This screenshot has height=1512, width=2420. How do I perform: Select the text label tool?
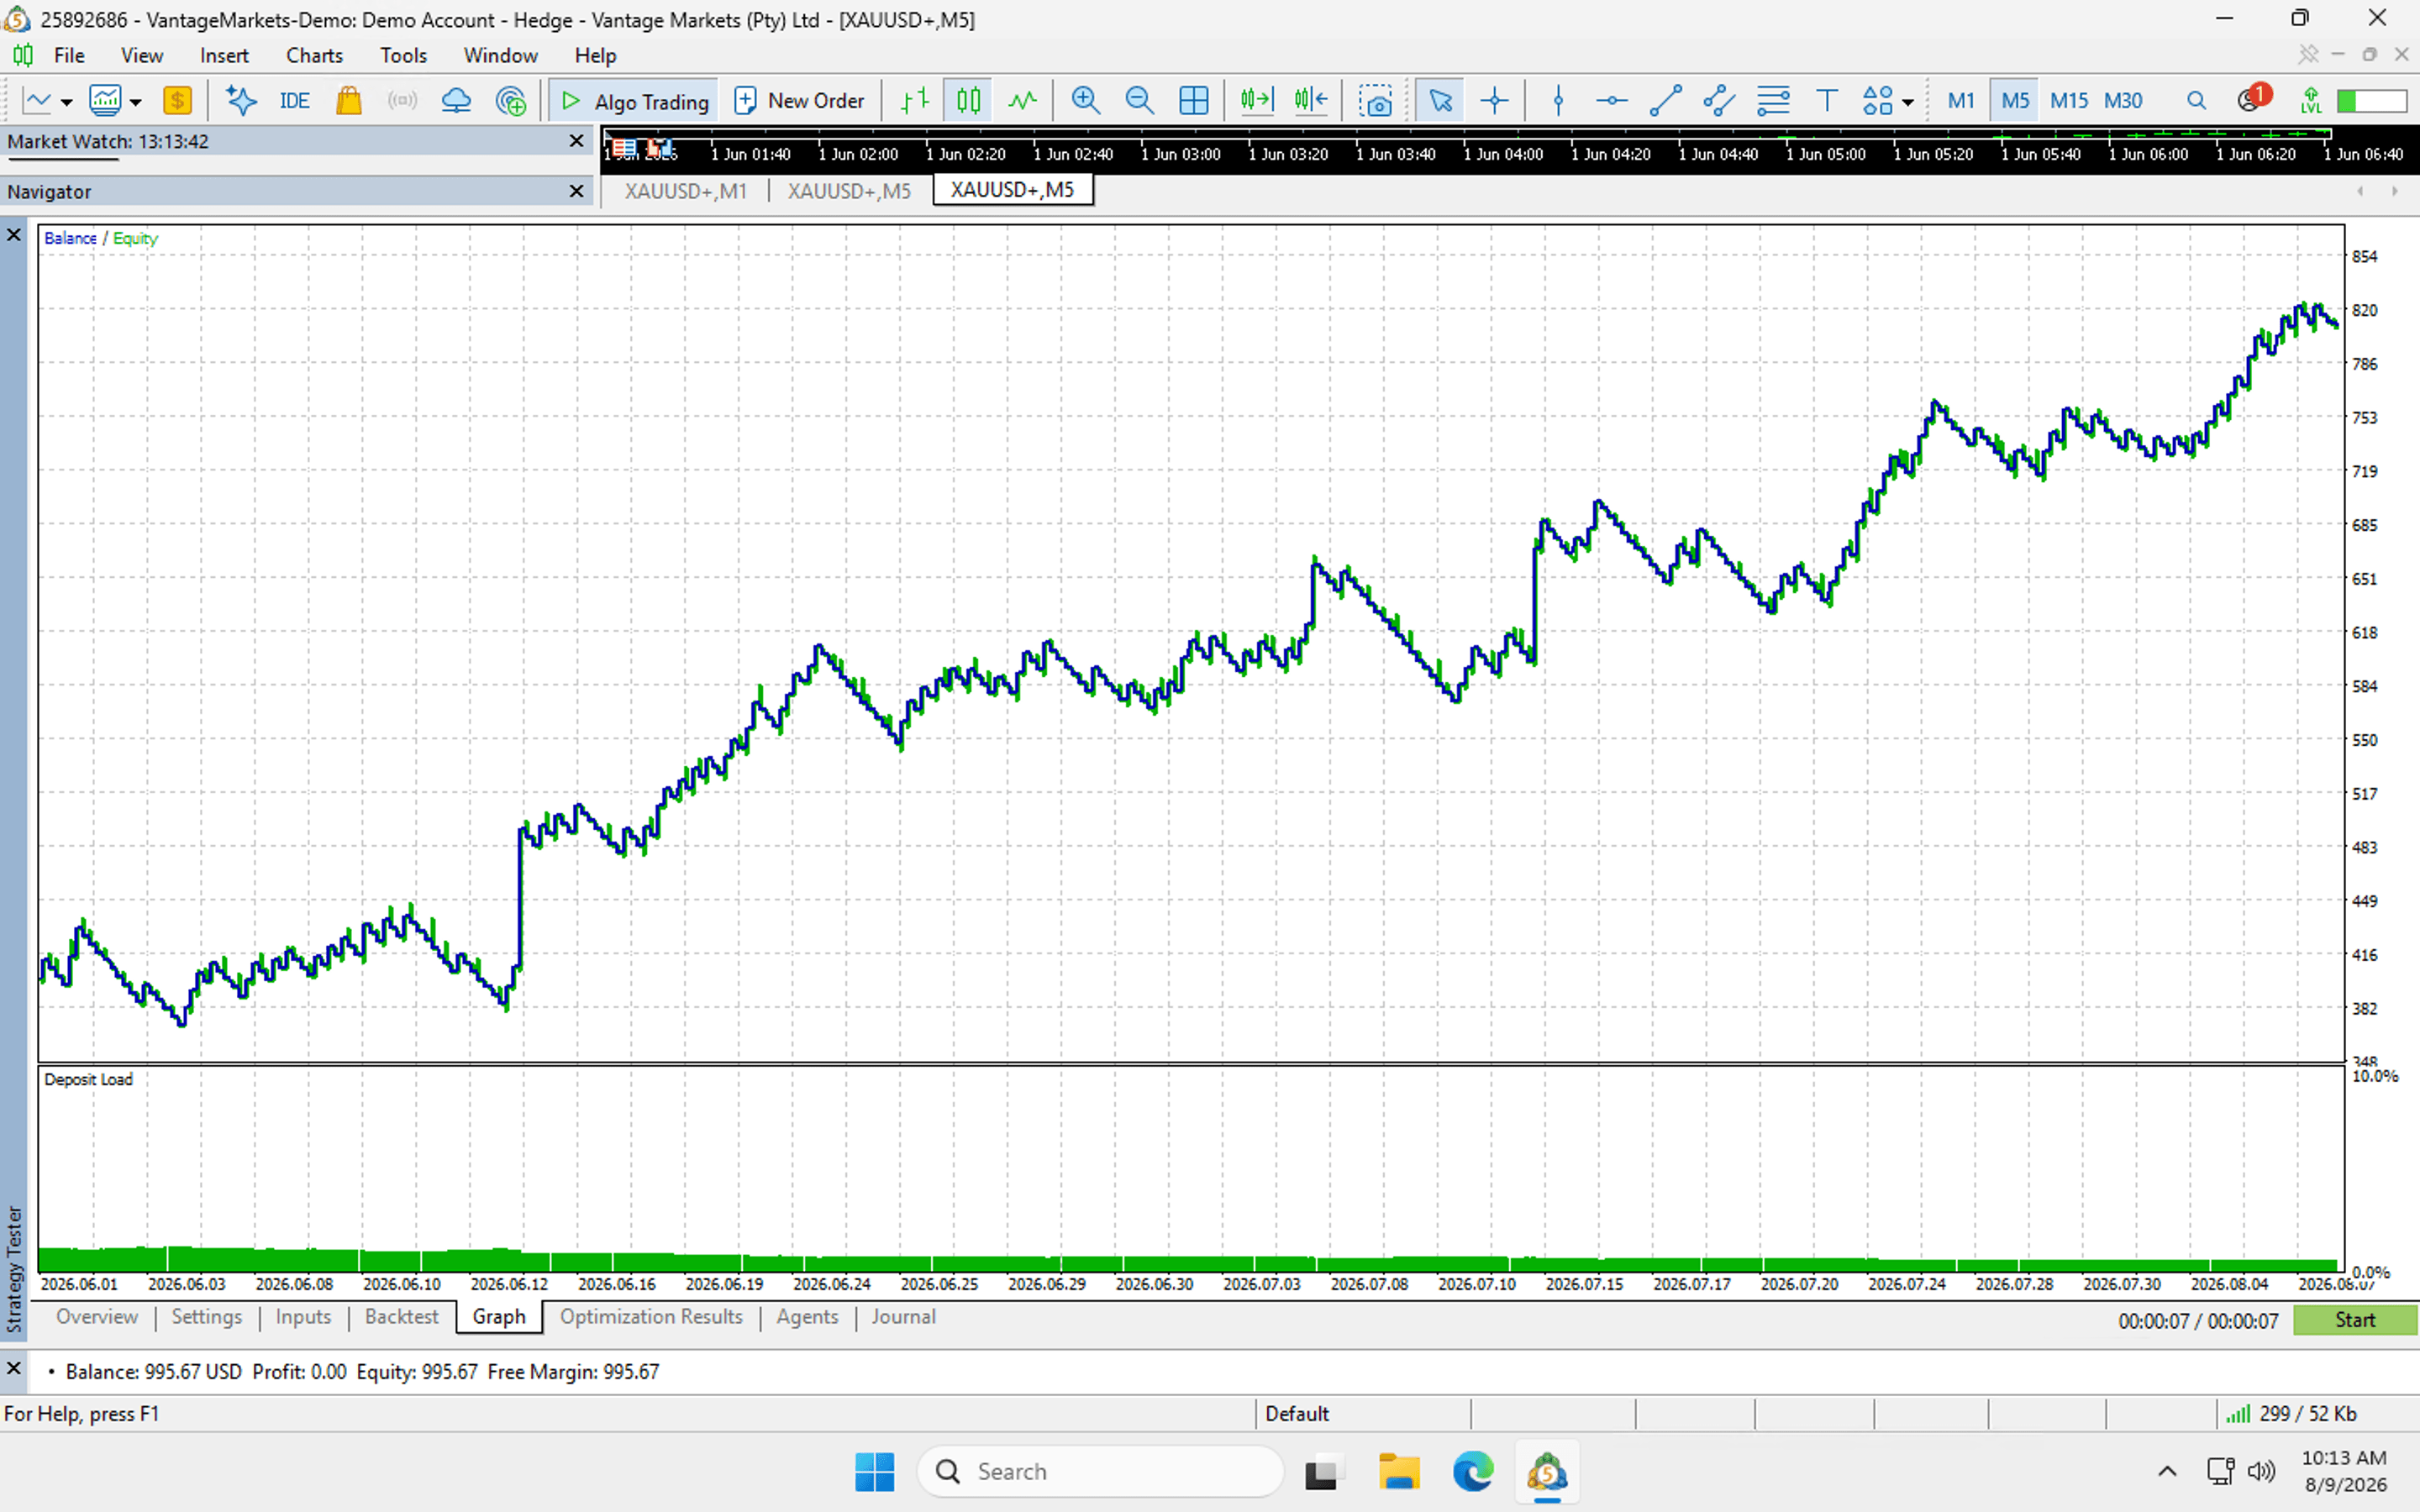click(x=1827, y=101)
